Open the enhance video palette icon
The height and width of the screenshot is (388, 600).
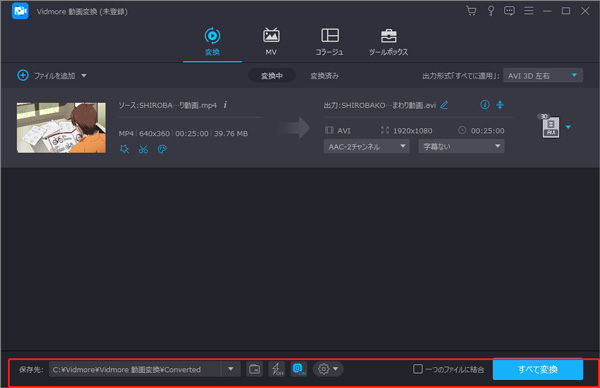(x=162, y=149)
